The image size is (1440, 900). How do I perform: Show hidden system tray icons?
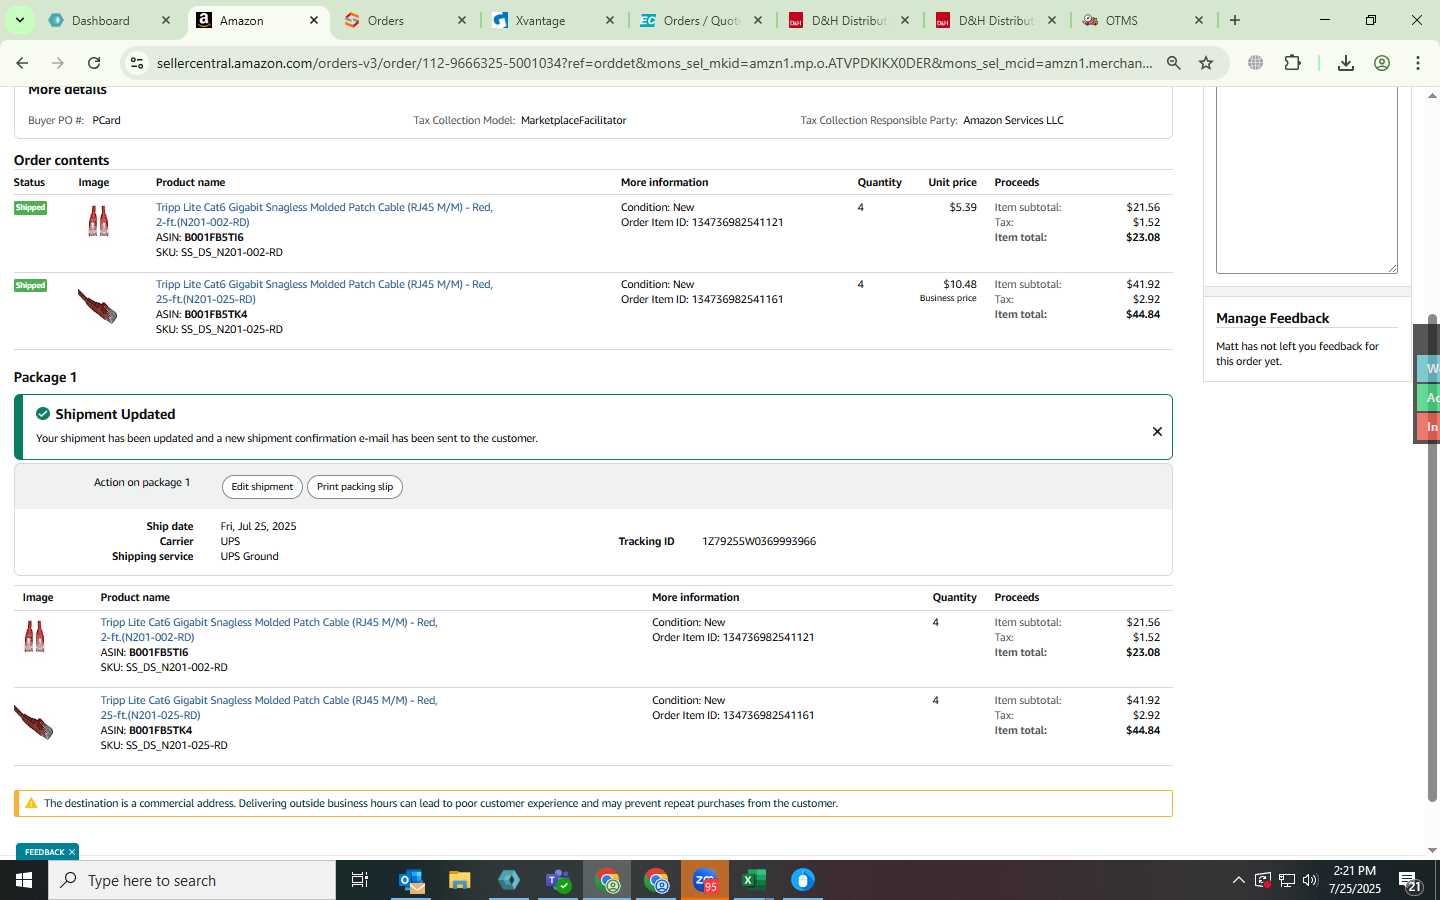click(x=1238, y=880)
